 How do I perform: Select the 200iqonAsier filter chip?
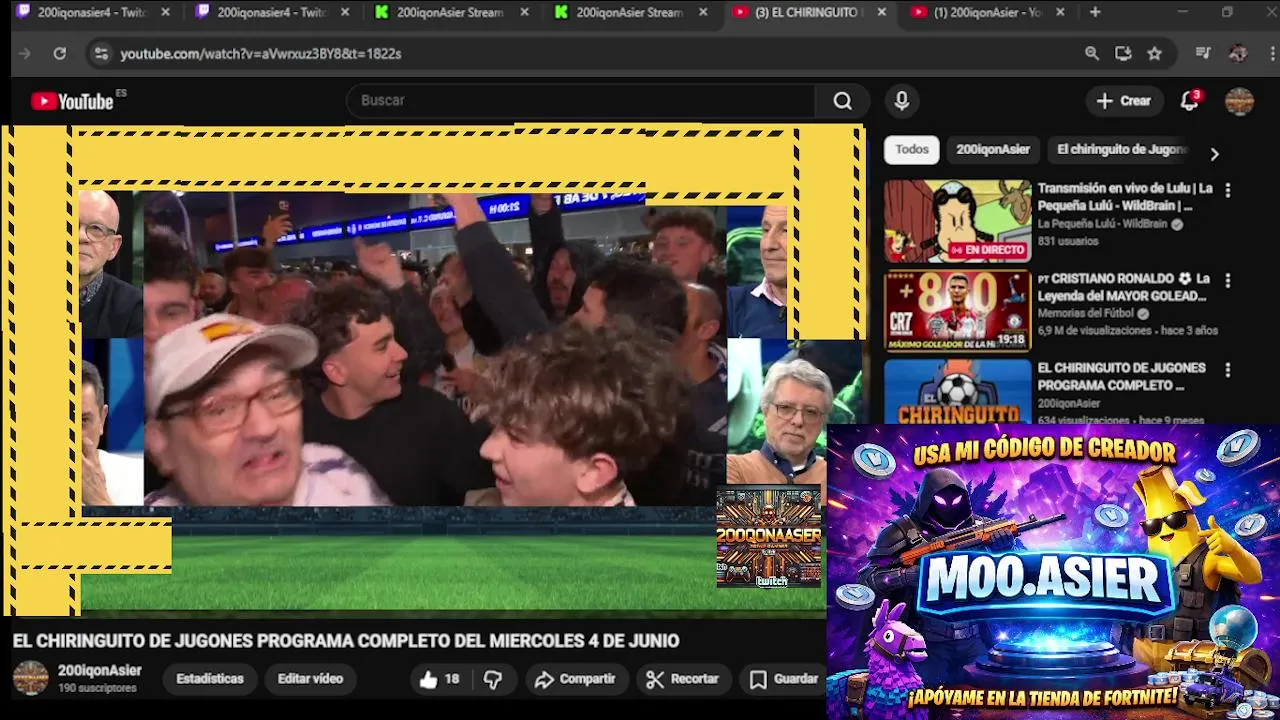993,150
